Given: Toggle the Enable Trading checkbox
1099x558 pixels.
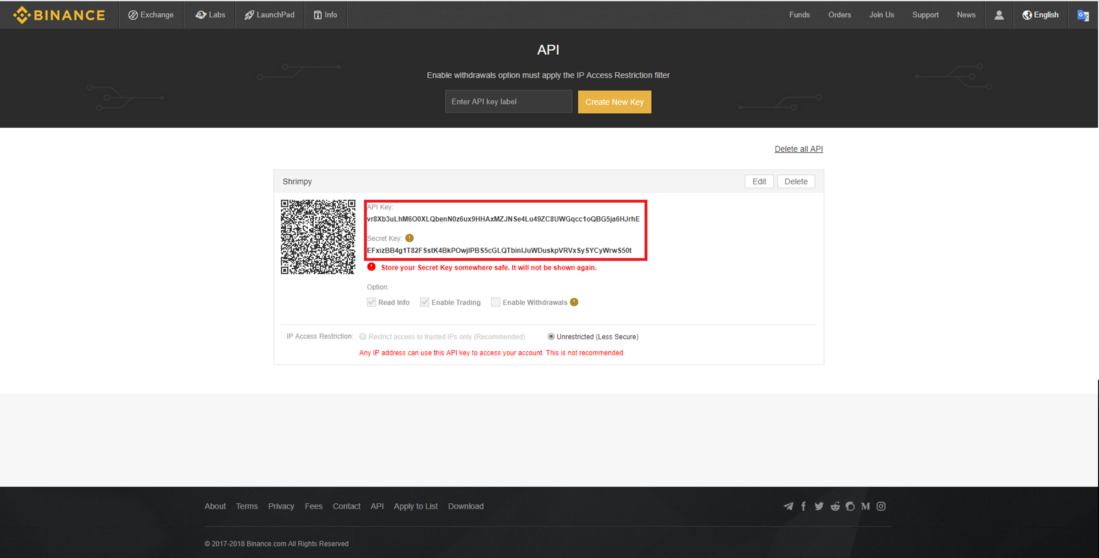Looking at the screenshot, I should click(x=425, y=302).
